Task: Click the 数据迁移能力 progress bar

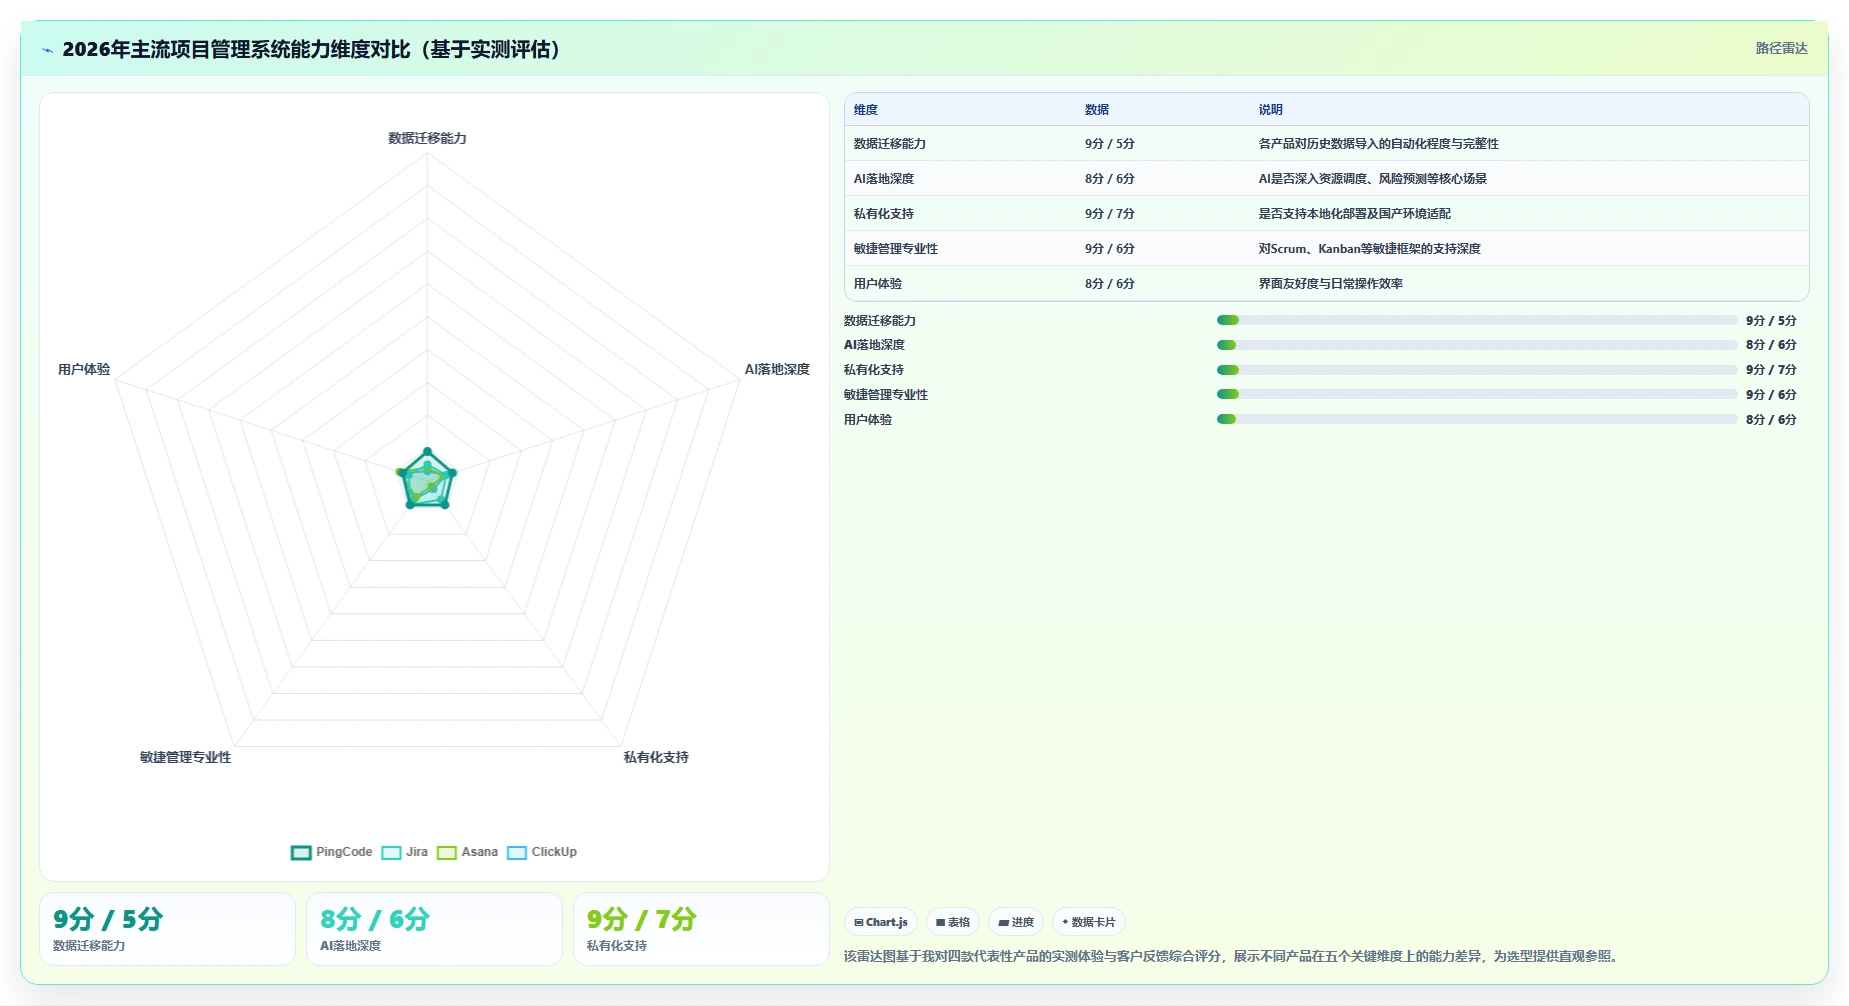Action: click(x=1476, y=320)
